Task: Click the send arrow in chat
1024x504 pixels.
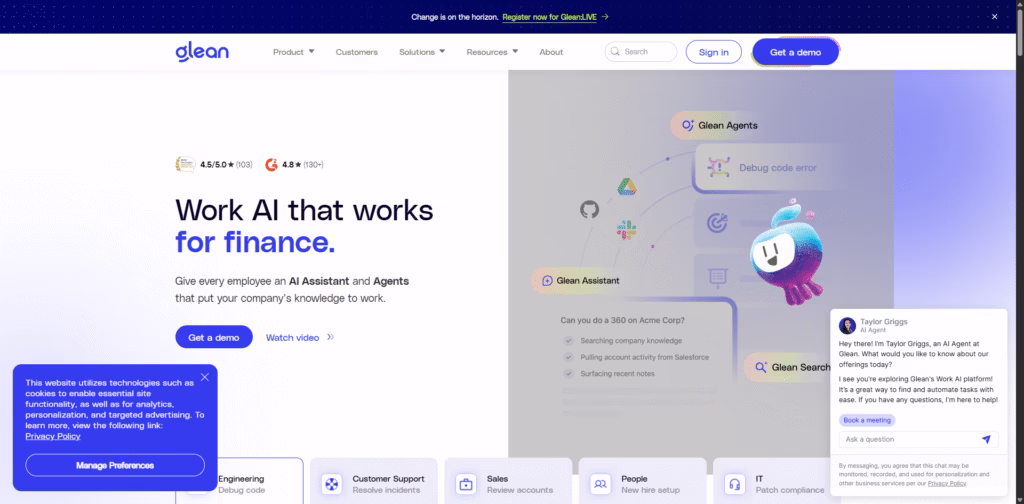Action: 985,439
